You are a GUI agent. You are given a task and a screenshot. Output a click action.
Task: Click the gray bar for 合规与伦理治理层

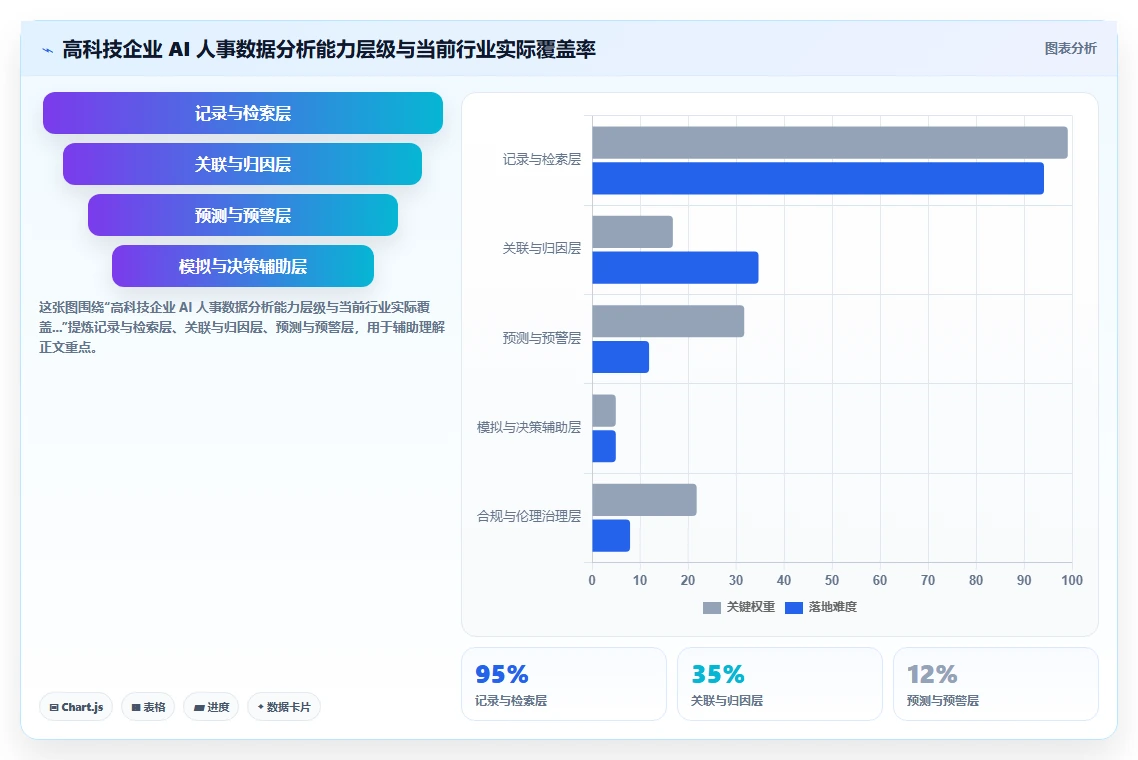[644, 499]
